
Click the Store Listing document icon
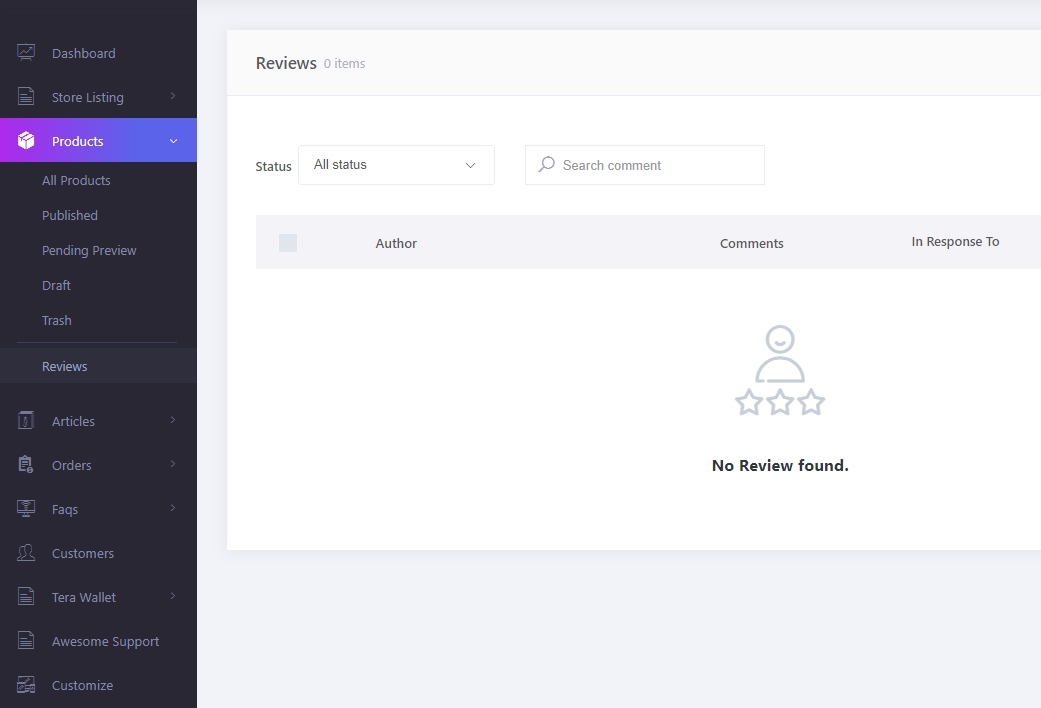pyautogui.click(x=26, y=97)
